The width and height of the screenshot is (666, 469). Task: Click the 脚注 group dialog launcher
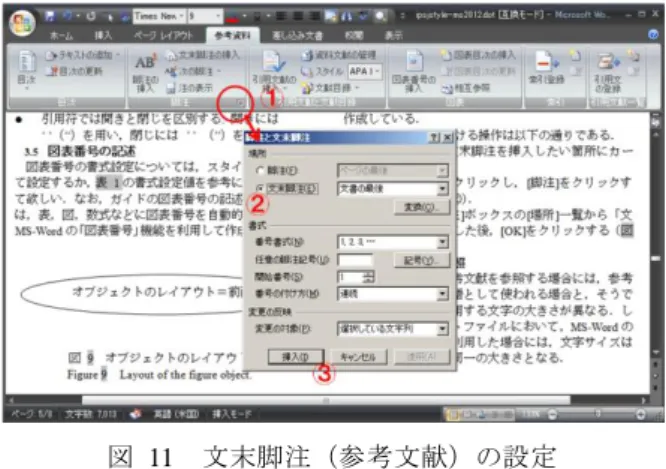point(240,102)
